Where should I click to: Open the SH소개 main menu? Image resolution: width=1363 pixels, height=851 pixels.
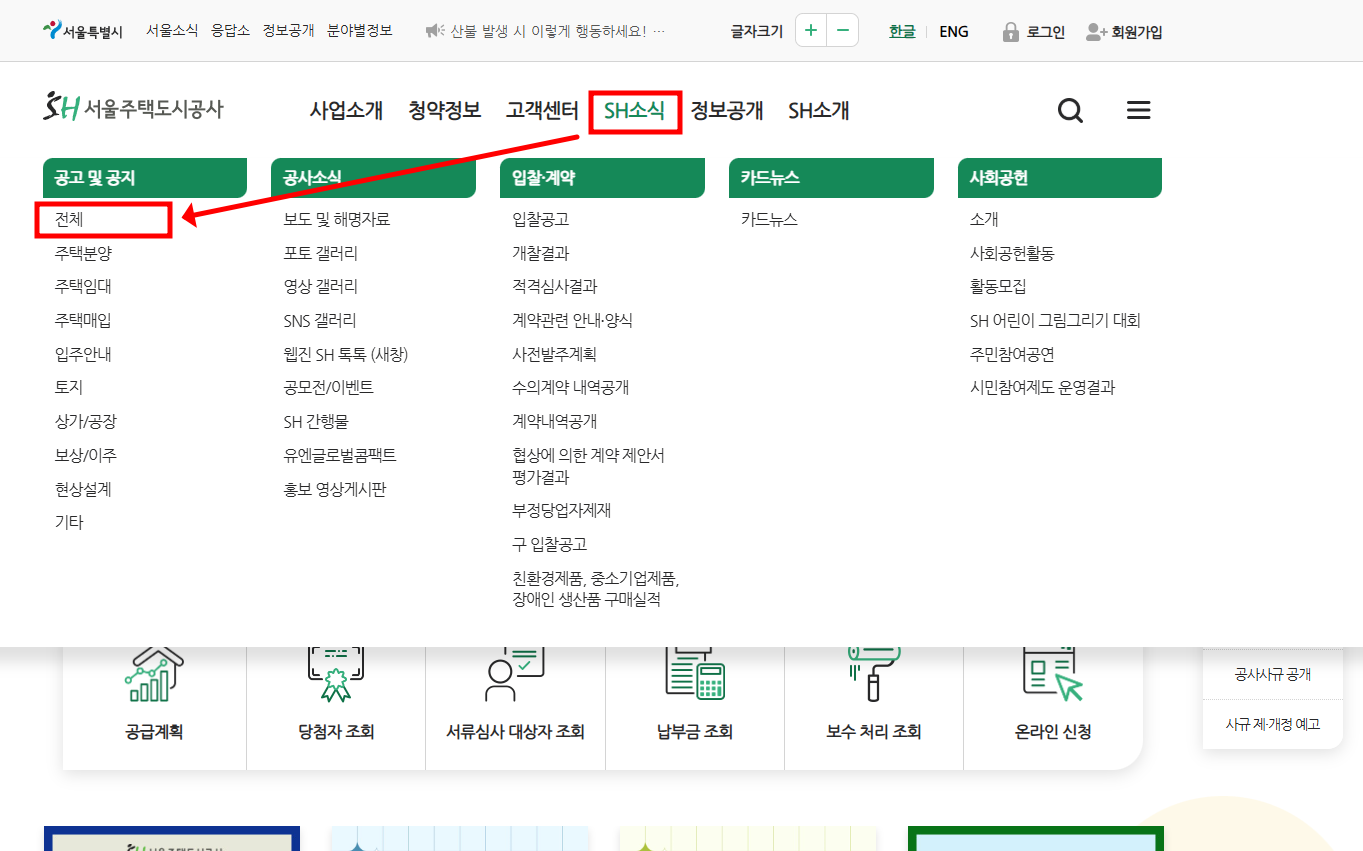(x=819, y=111)
